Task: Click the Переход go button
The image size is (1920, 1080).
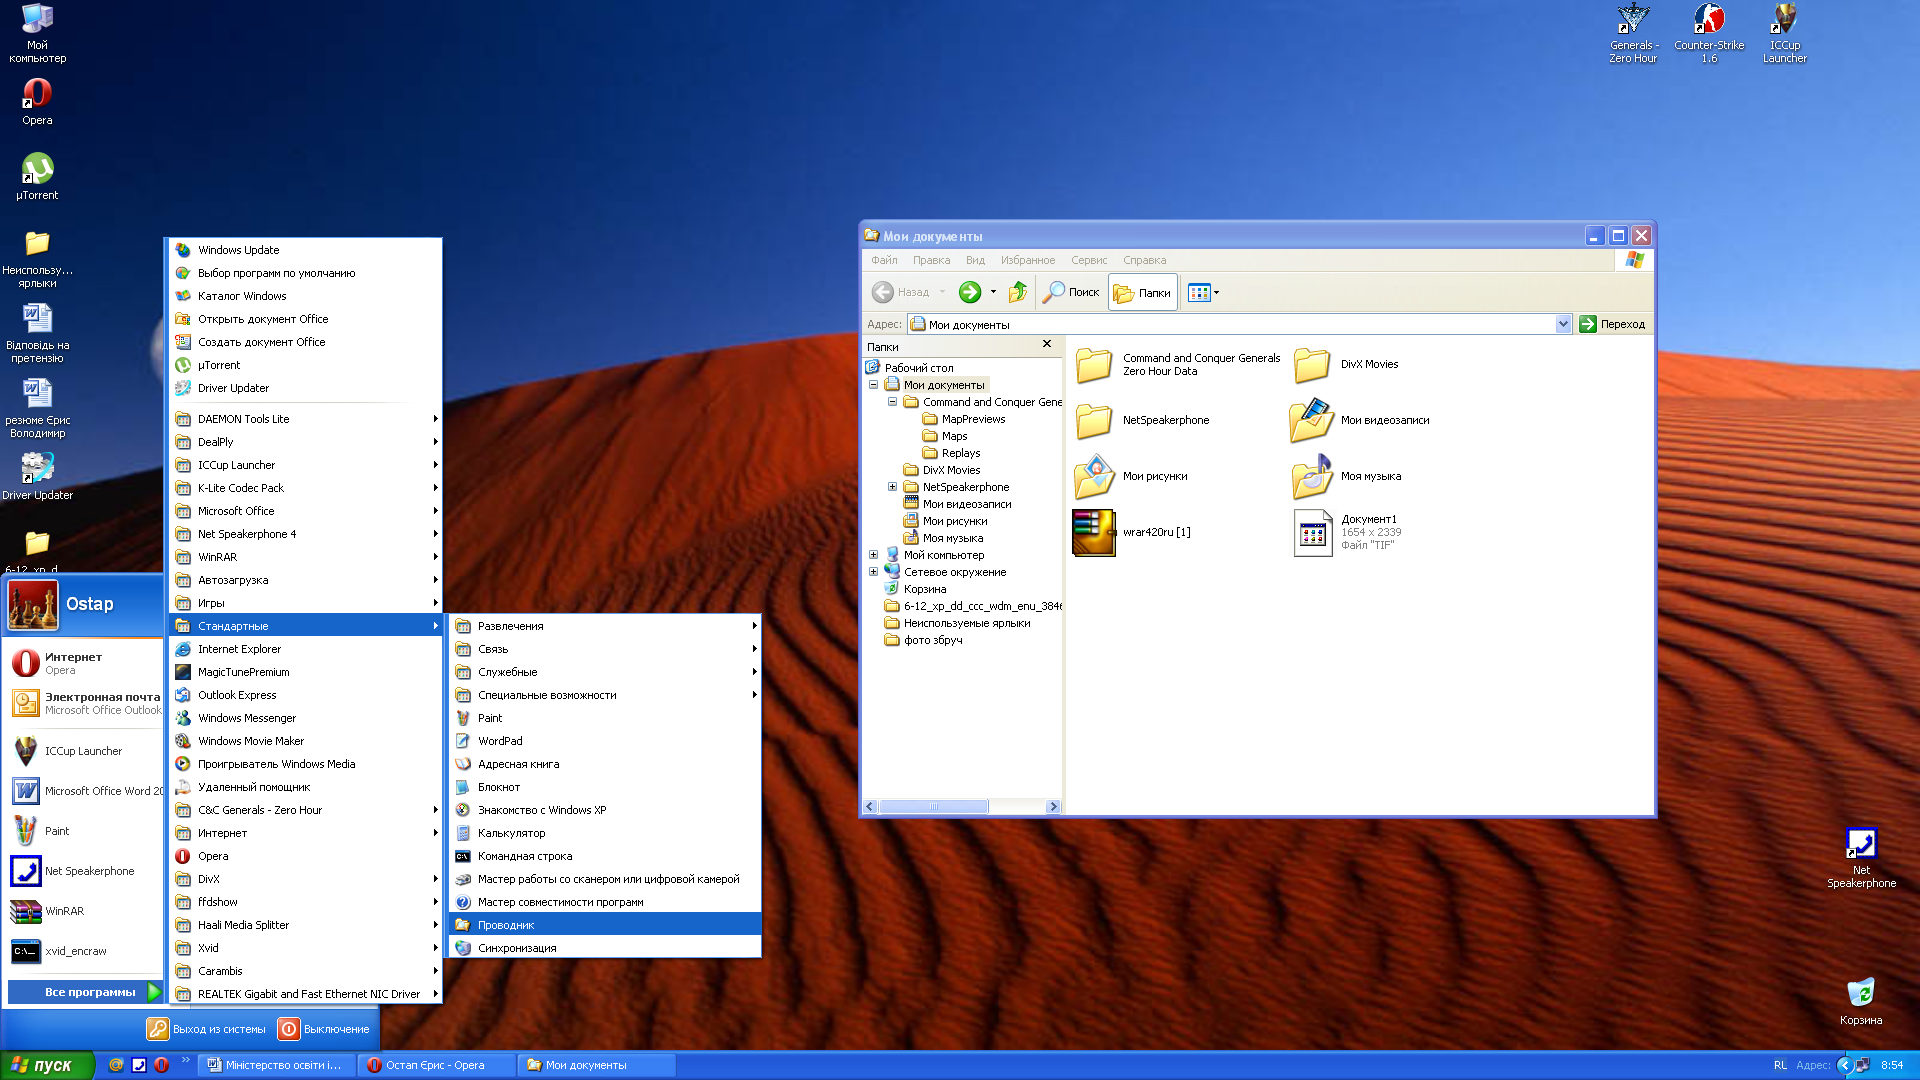Action: tap(1612, 324)
